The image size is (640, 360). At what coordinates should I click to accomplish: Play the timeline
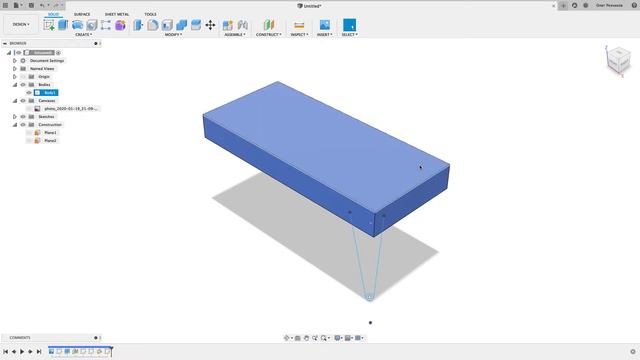click(x=22, y=351)
